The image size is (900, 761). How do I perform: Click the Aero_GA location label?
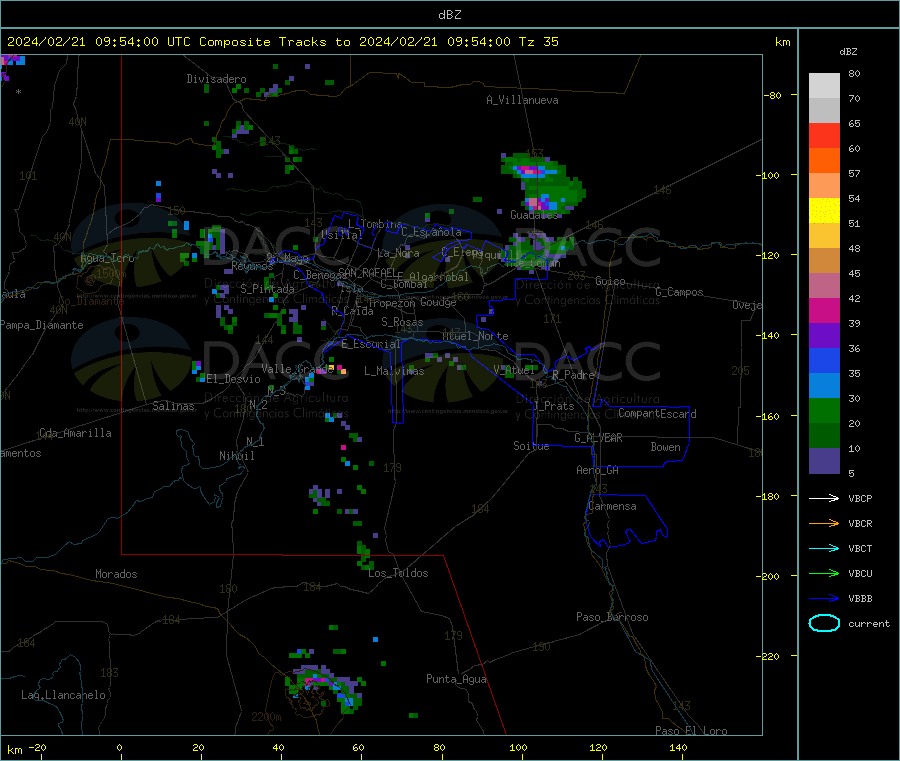598,470
